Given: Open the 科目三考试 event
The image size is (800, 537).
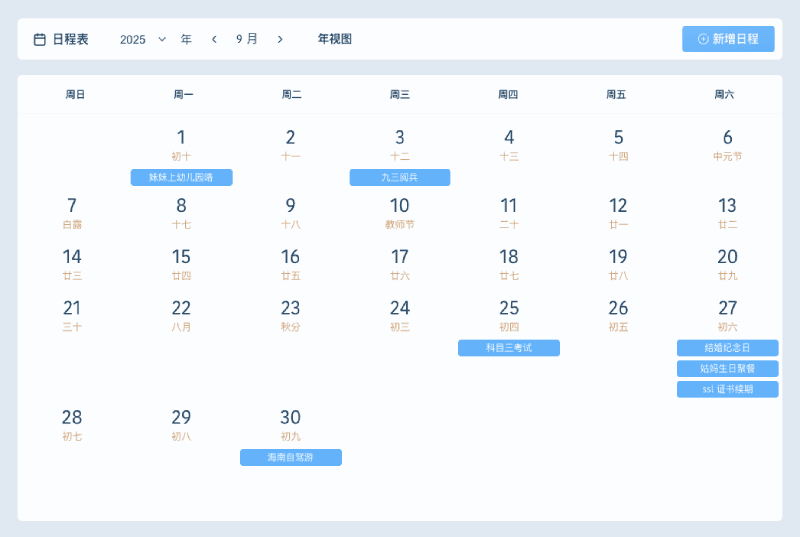Looking at the screenshot, I should (x=509, y=348).
